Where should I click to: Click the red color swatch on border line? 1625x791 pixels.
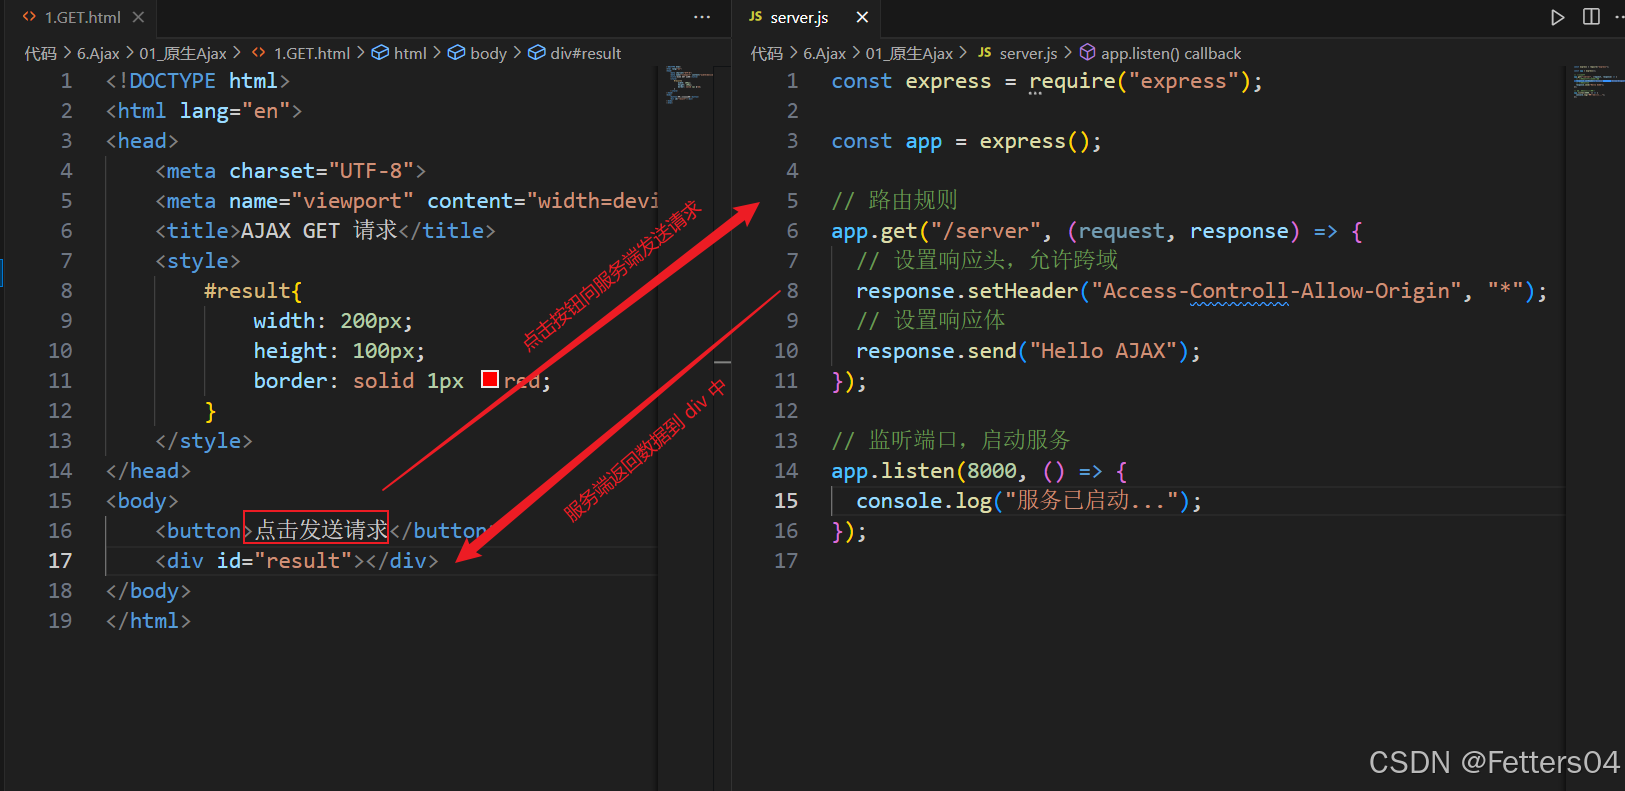click(x=490, y=379)
